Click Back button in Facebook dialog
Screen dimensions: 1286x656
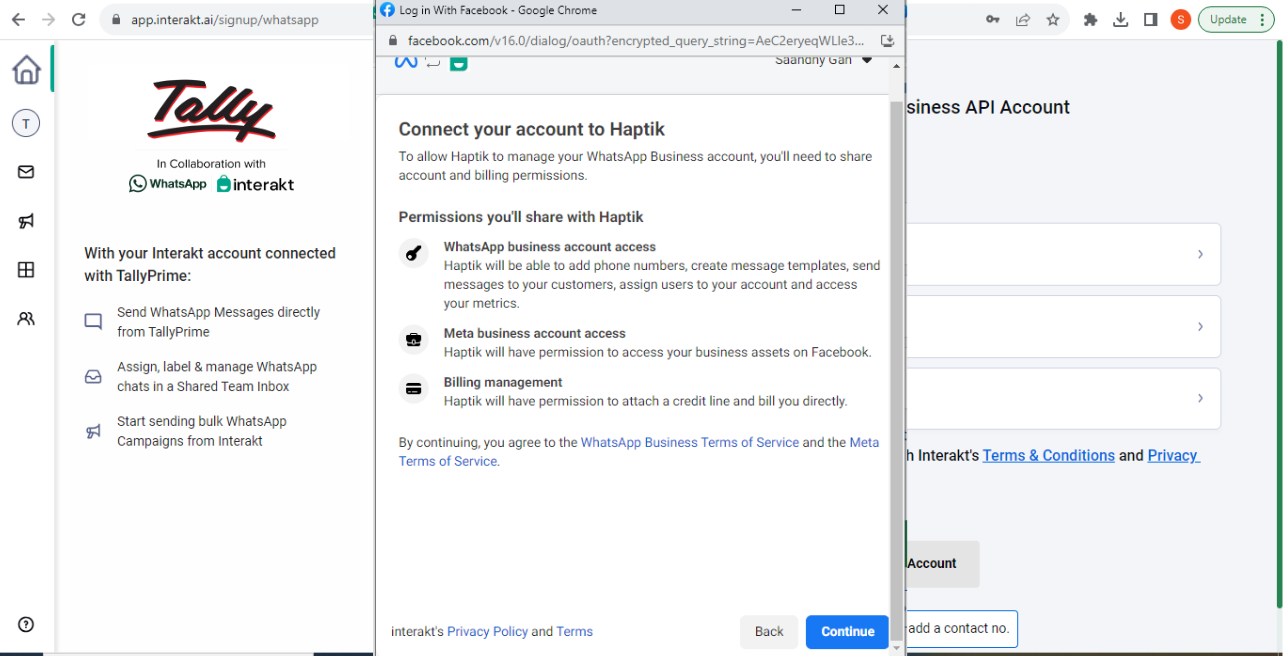pyautogui.click(x=769, y=631)
